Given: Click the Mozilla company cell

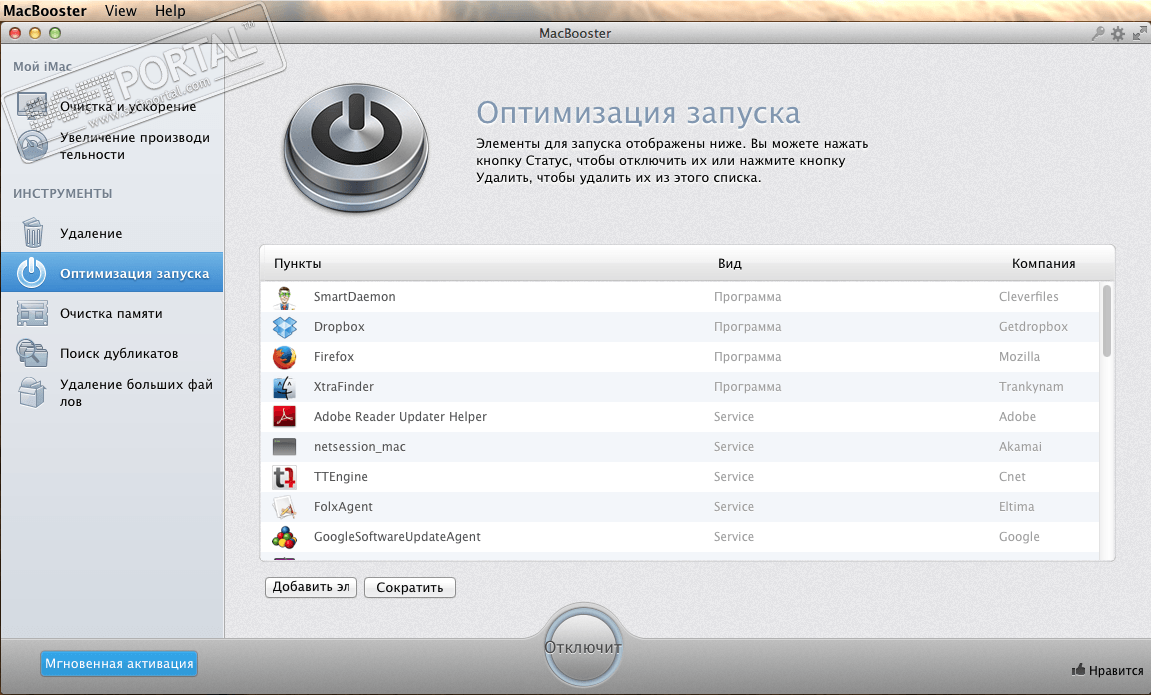Looking at the screenshot, I should tap(1019, 357).
